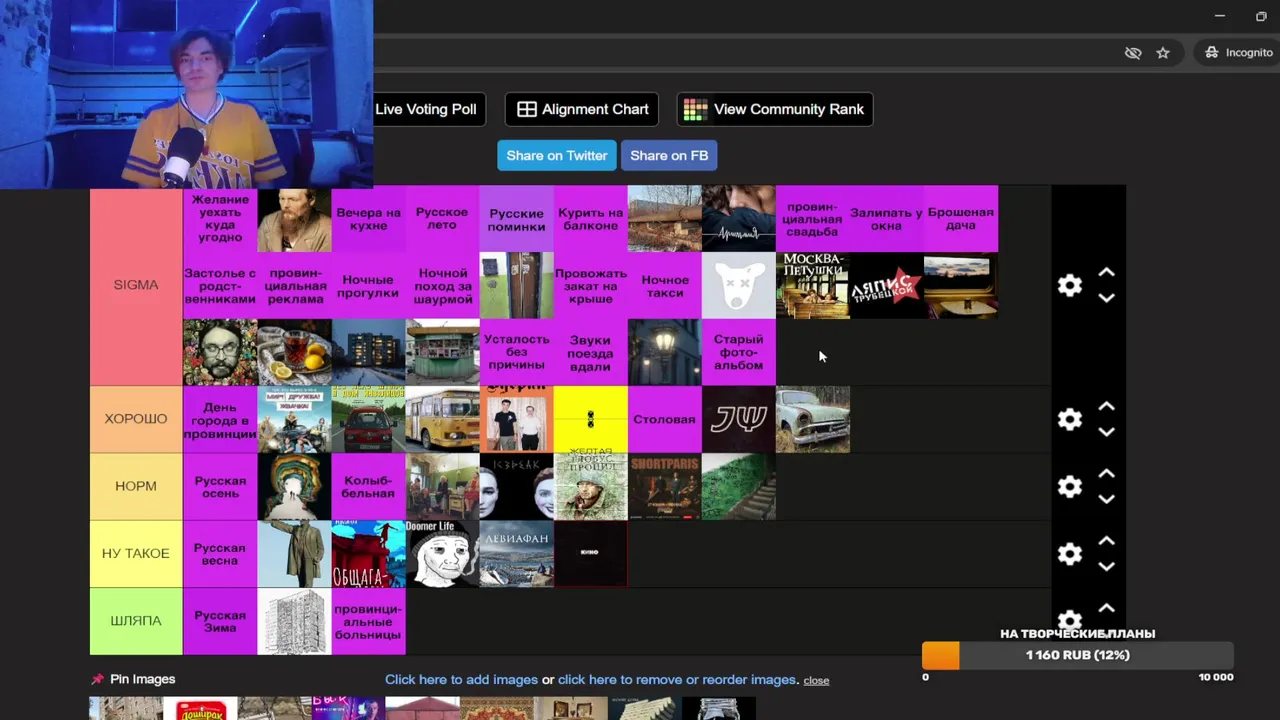The height and width of the screenshot is (720, 1280).
Task: Select the 'Ночное такси' tile
Action: coord(664,285)
